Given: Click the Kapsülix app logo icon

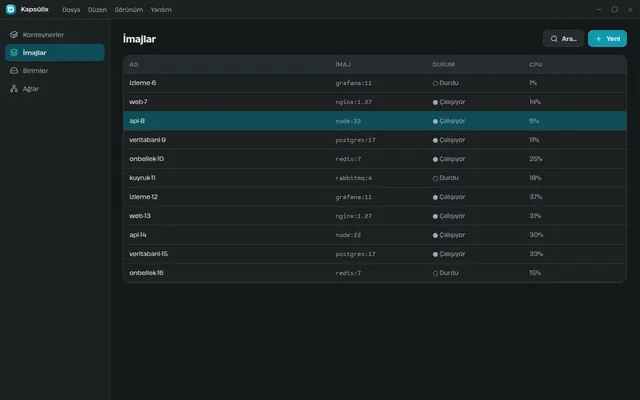Looking at the screenshot, I should pyautogui.click(x=11, y=9).
